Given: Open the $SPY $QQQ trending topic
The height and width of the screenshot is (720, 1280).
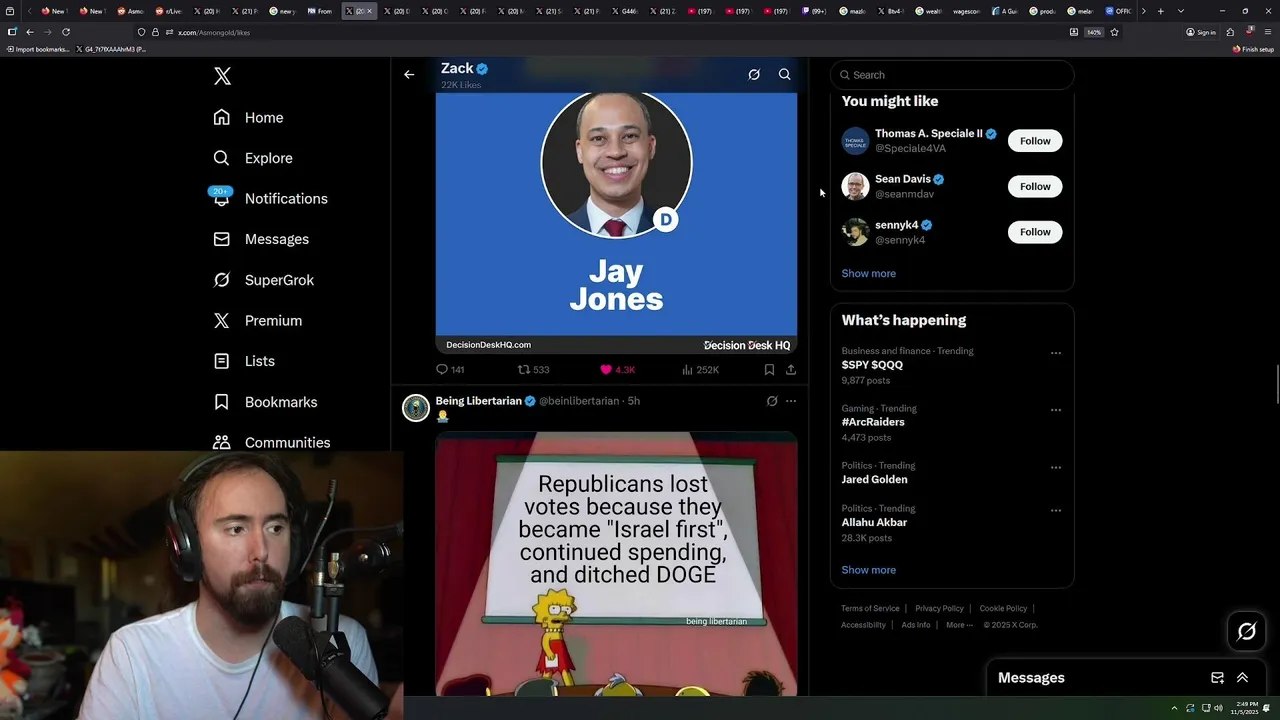Looking at the screenshot, I should (x=872, y=365).
